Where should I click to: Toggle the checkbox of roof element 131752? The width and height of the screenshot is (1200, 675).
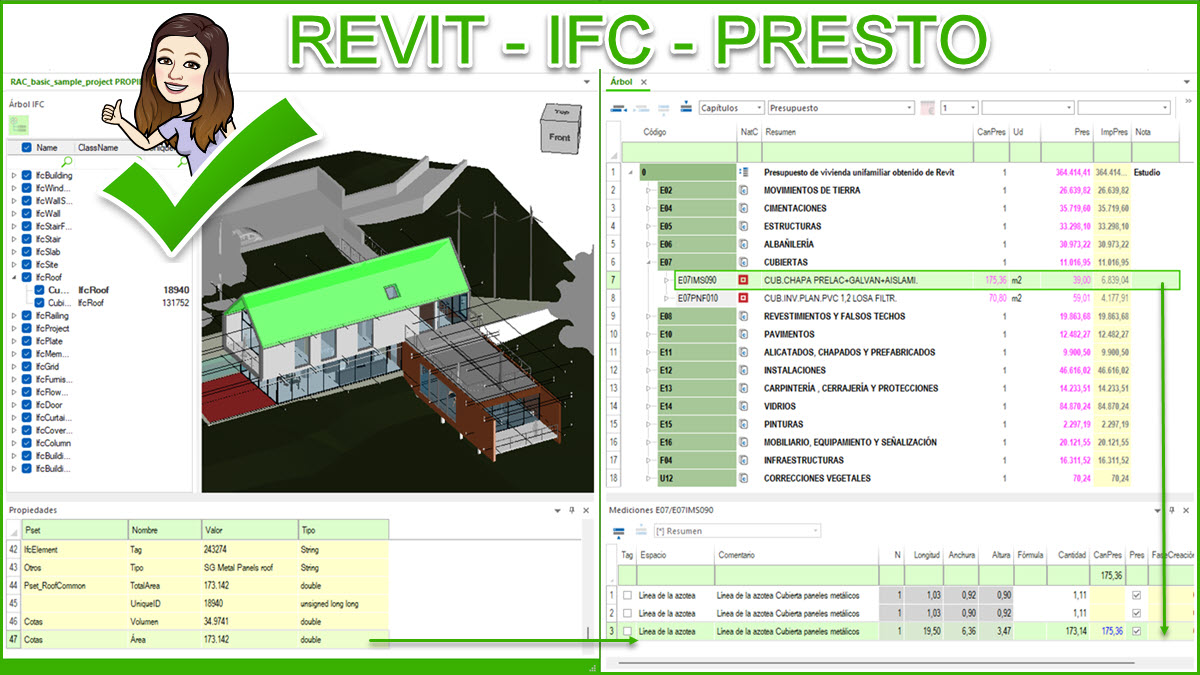click(x=39, y=302)
